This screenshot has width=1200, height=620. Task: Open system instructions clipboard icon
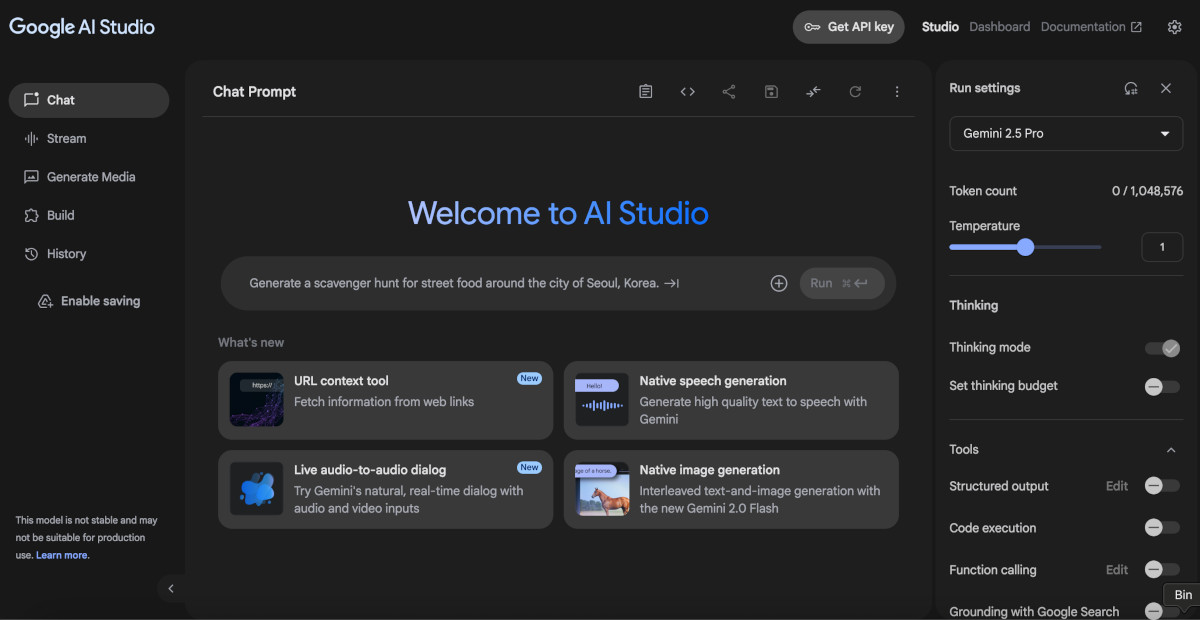click(646, 92)
